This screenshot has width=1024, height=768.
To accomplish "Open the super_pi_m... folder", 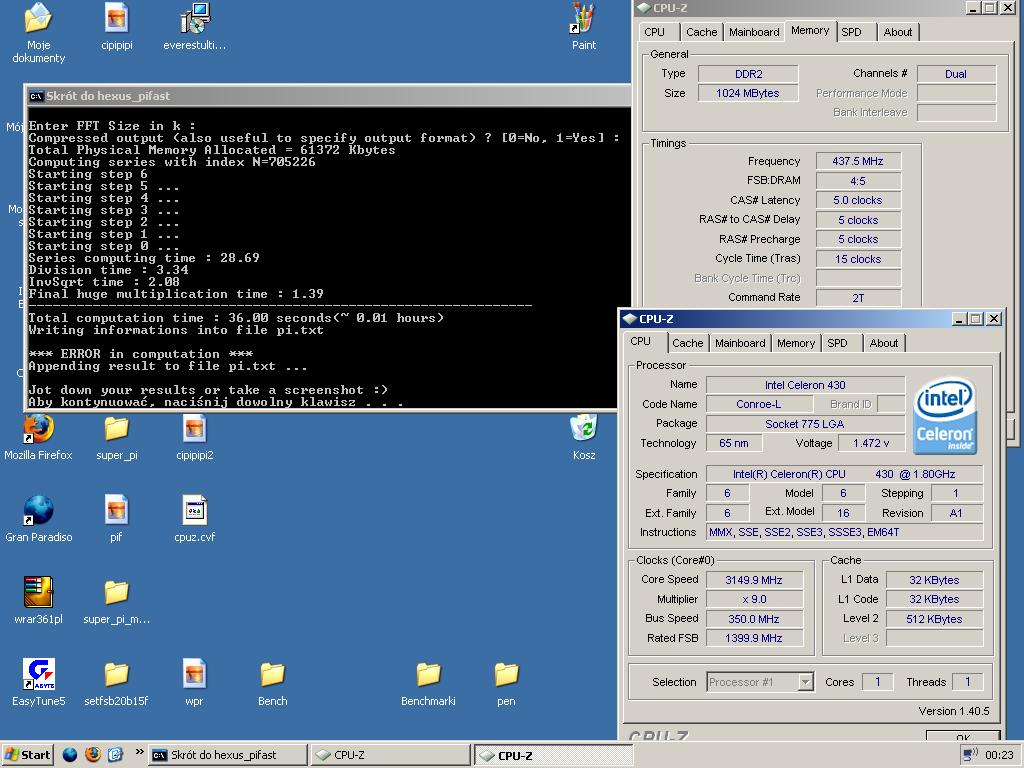I will [116, 592].
